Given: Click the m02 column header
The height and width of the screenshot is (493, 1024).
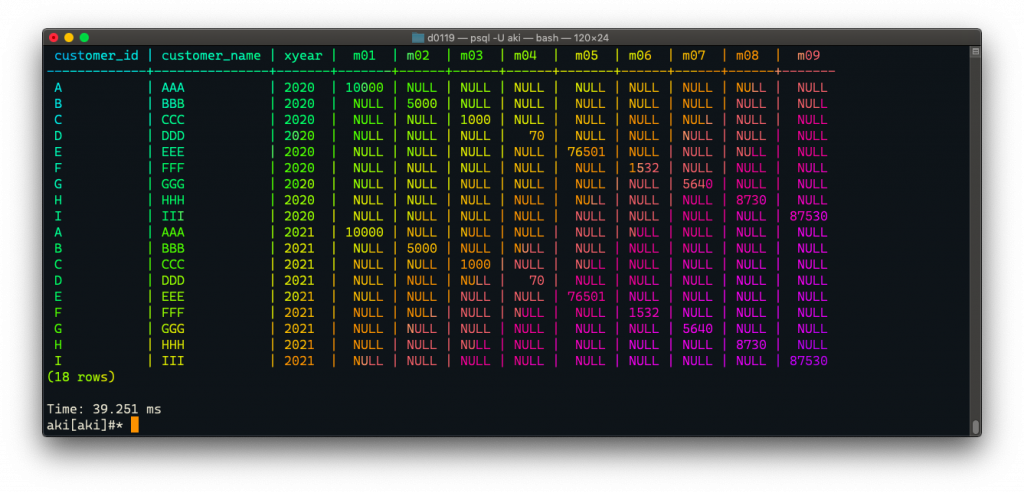Looking at the screenshot, I should tap(418, 56).
